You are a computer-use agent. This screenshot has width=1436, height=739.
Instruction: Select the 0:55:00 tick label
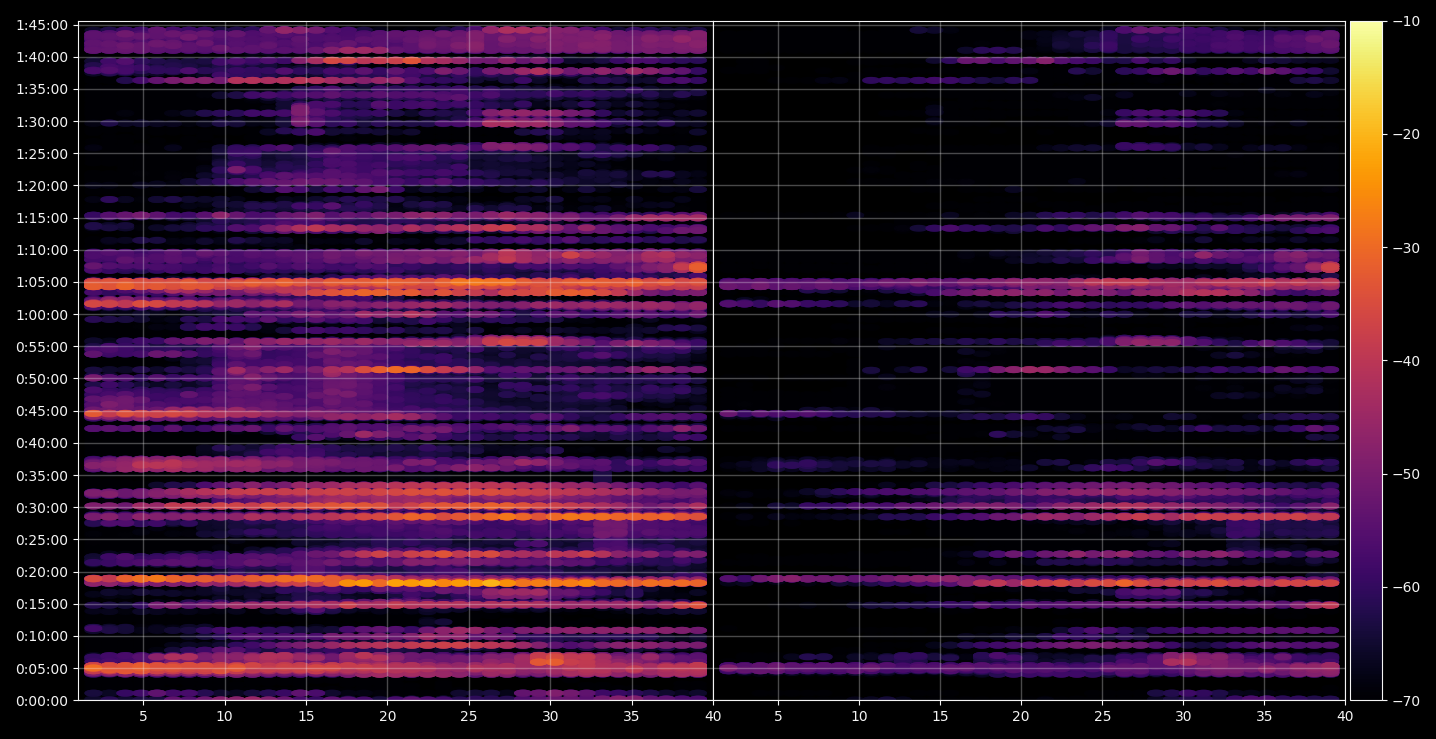coord(42,347)
